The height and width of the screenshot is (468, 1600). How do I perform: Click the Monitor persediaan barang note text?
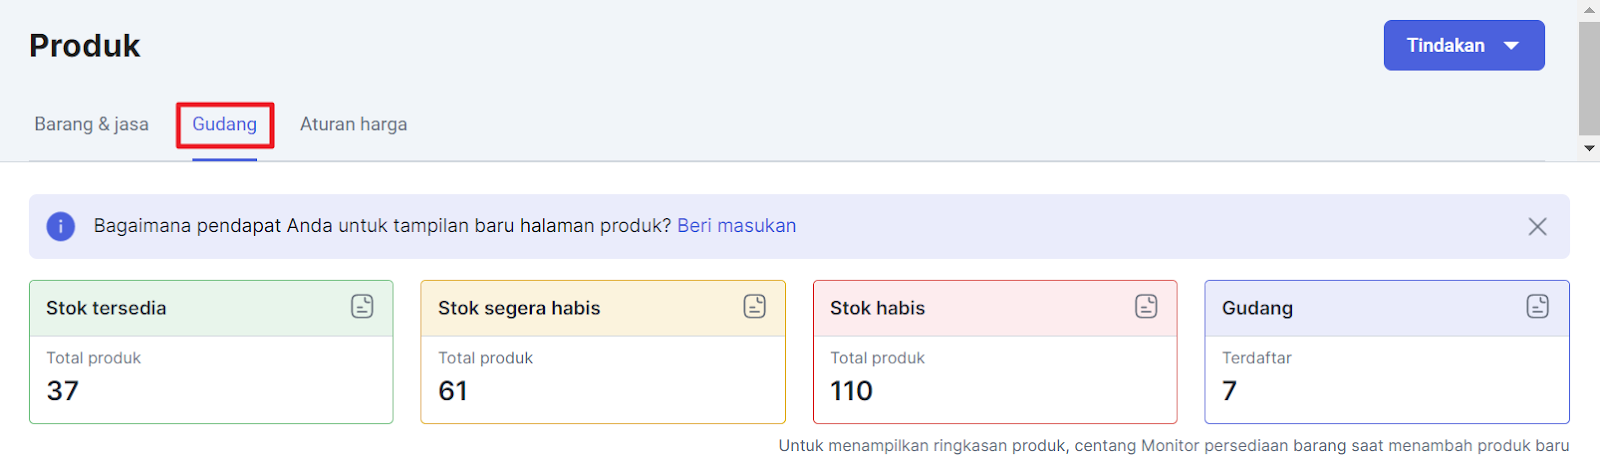tap(1173, 446)
